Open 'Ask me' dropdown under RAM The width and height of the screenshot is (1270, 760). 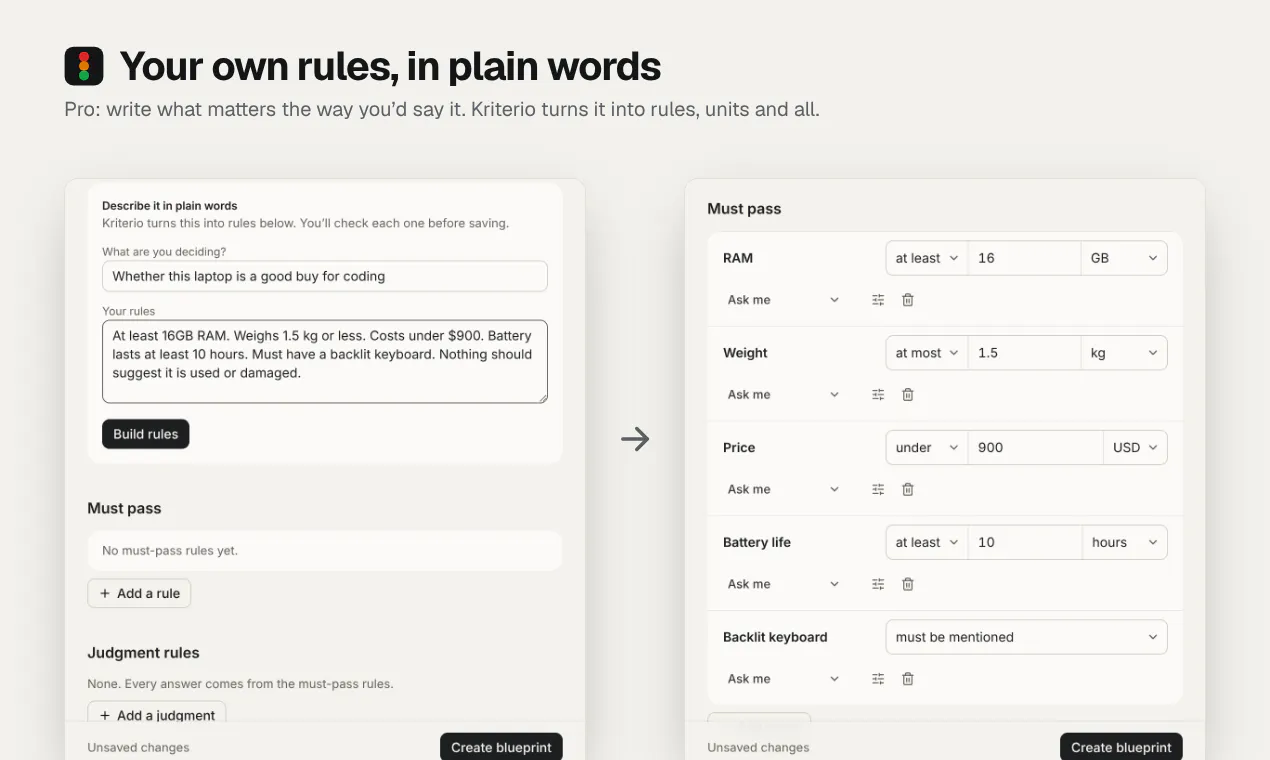783,300
